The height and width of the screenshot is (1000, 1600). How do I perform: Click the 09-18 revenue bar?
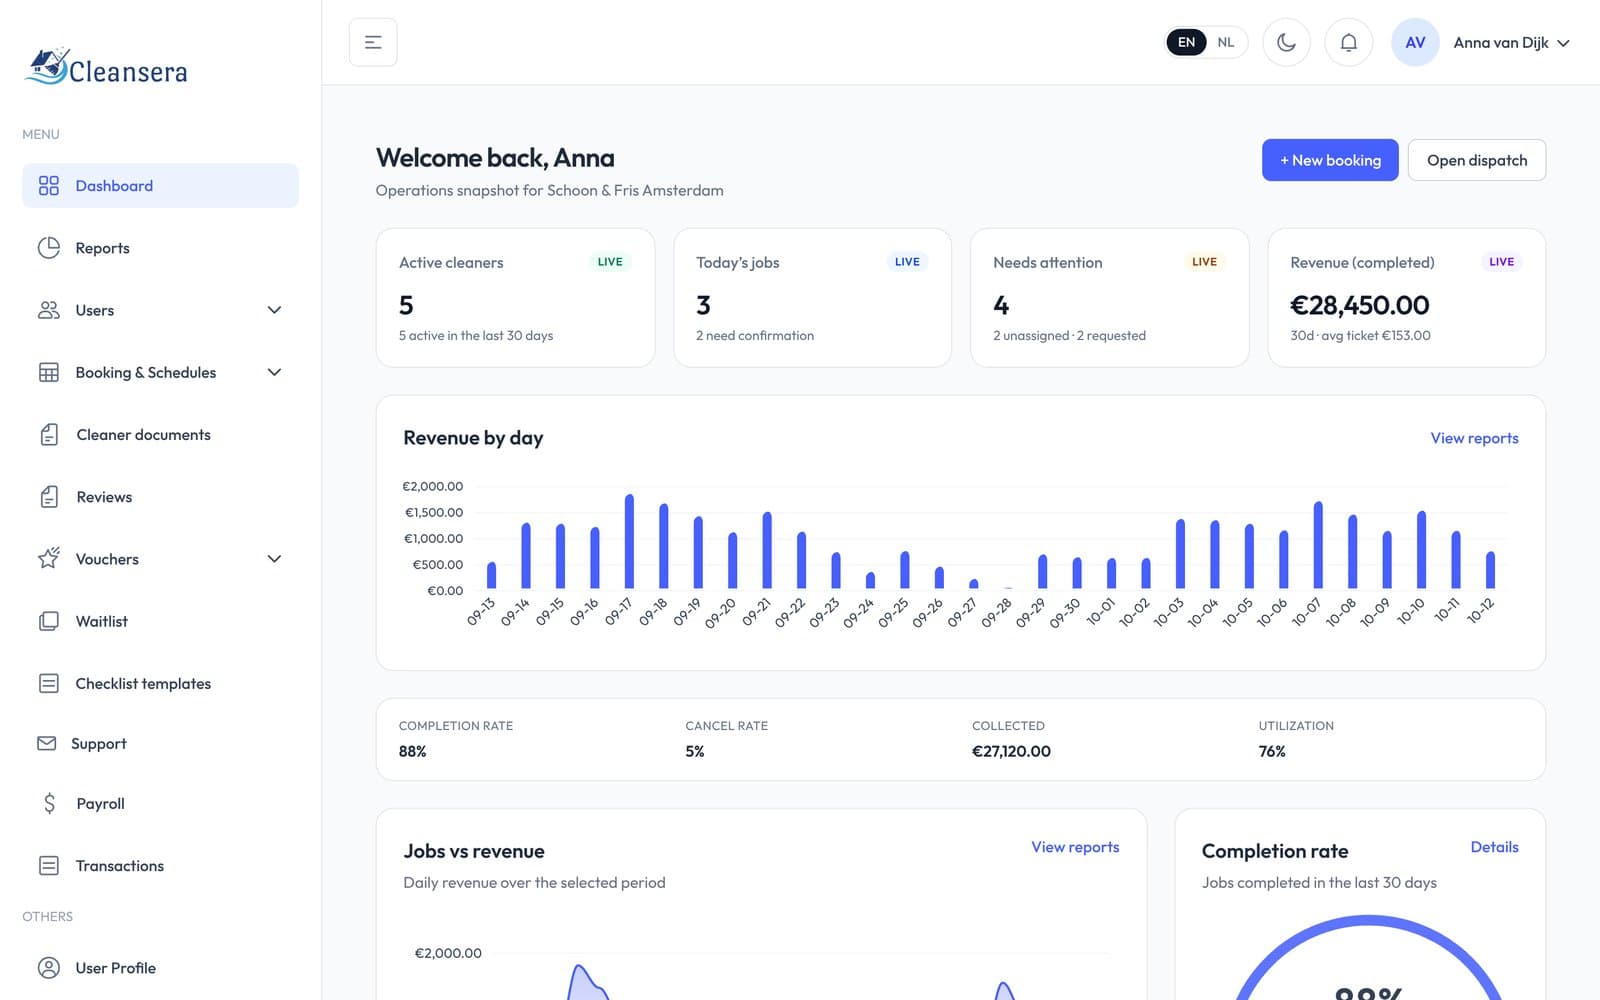664,546
